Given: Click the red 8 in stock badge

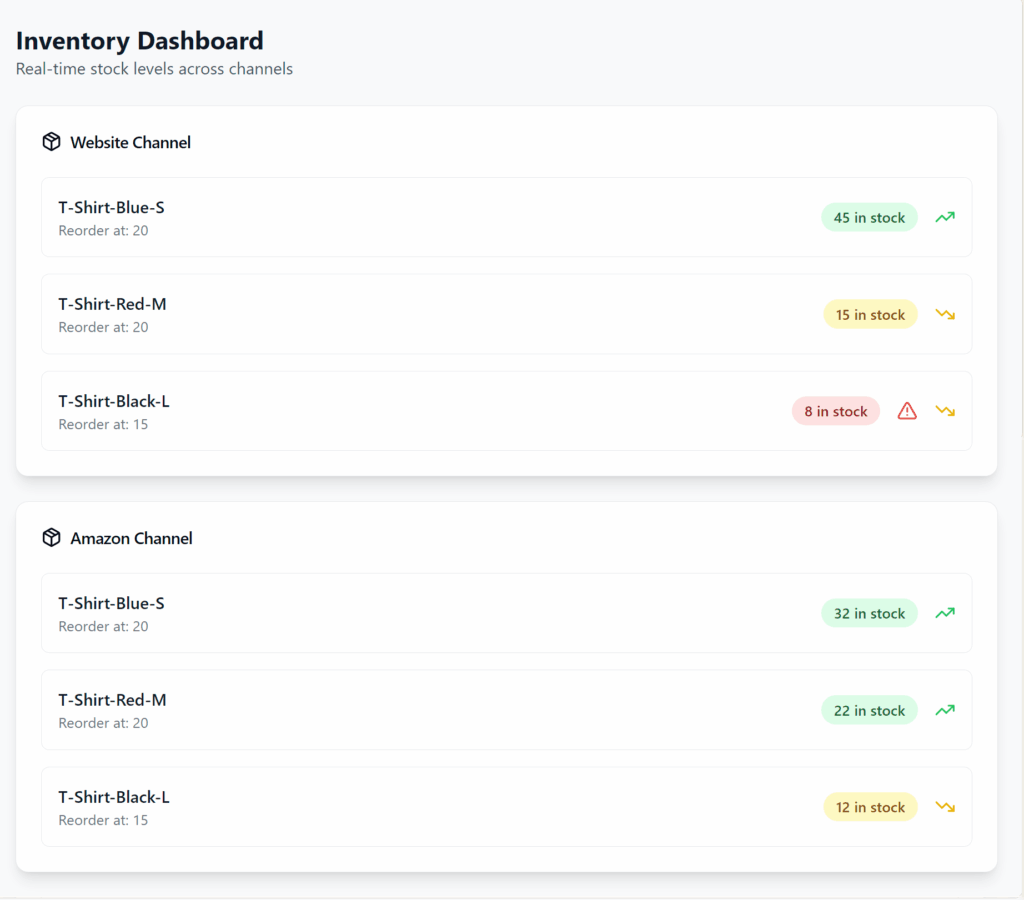Looking at the screenshot, I should click(836, 410).
